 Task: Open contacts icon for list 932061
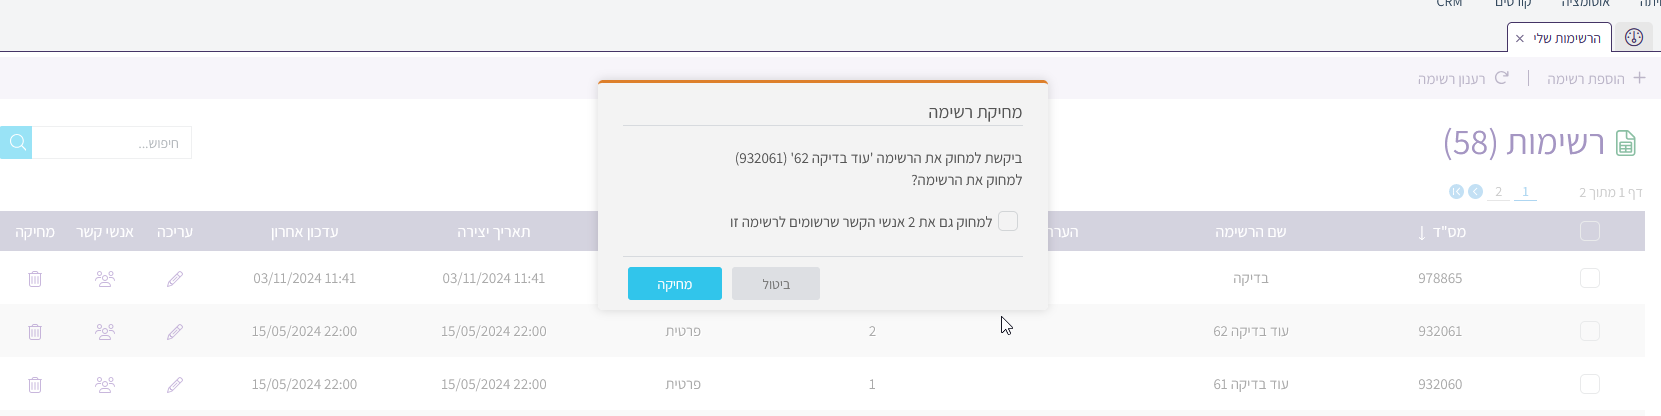click(105, 332)
